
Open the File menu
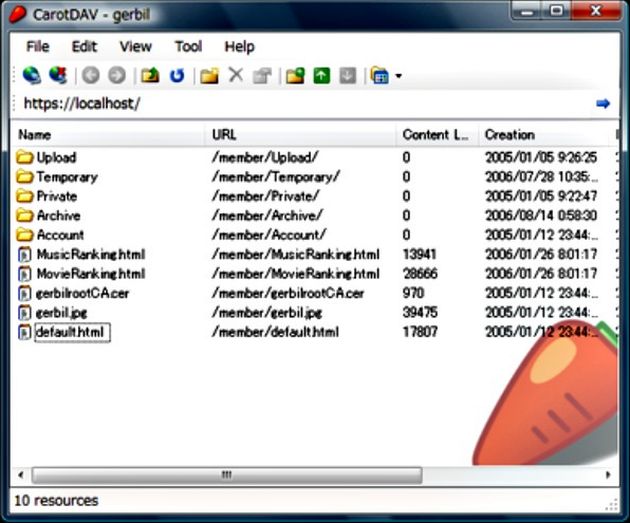click(38, 47)
